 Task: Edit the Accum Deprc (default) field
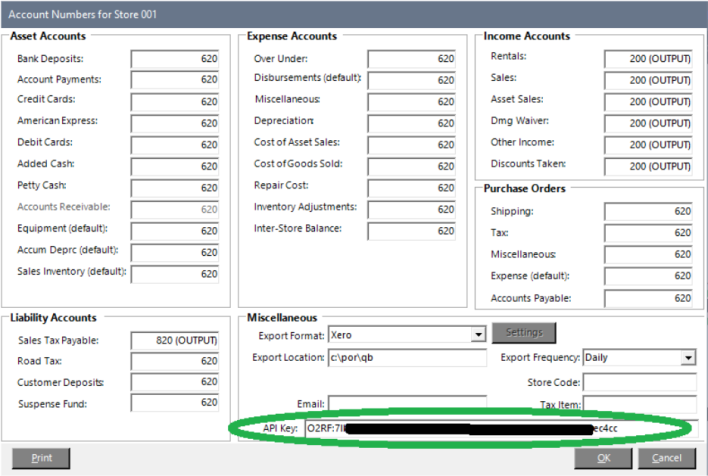tap(175, 252)
